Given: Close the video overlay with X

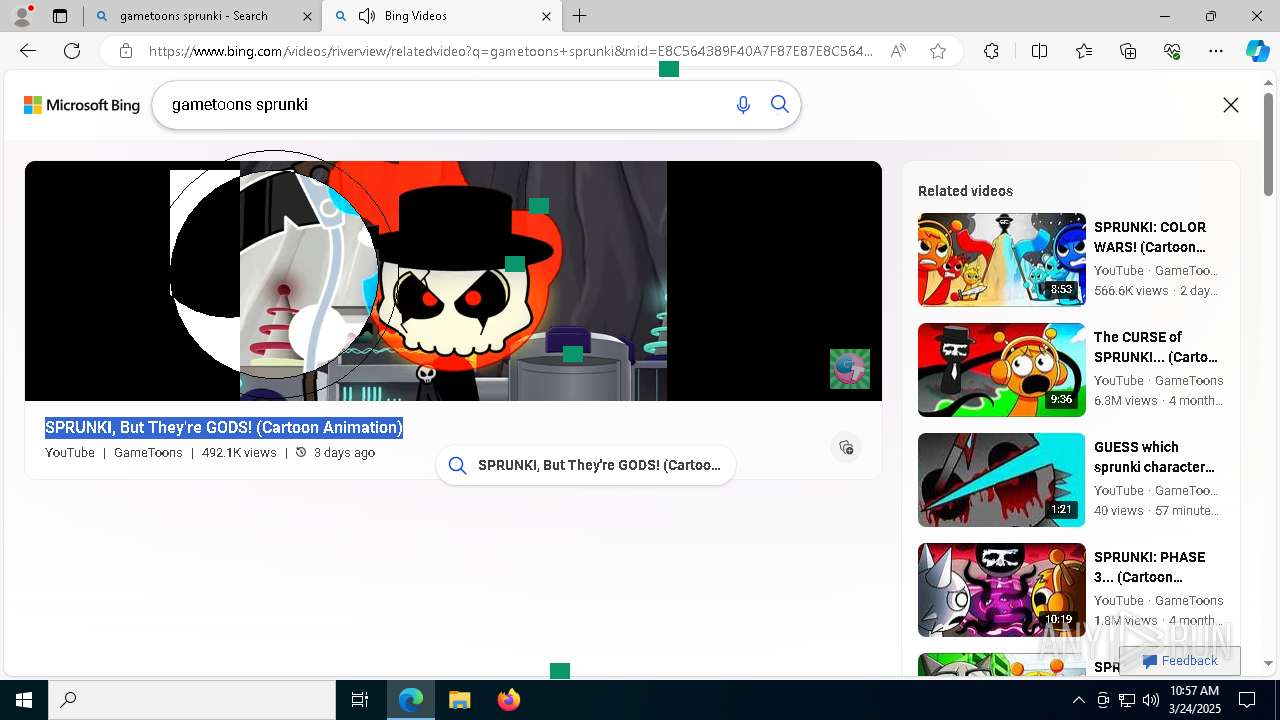Looking at the screenshot, I should click(x=1231, y=105).
